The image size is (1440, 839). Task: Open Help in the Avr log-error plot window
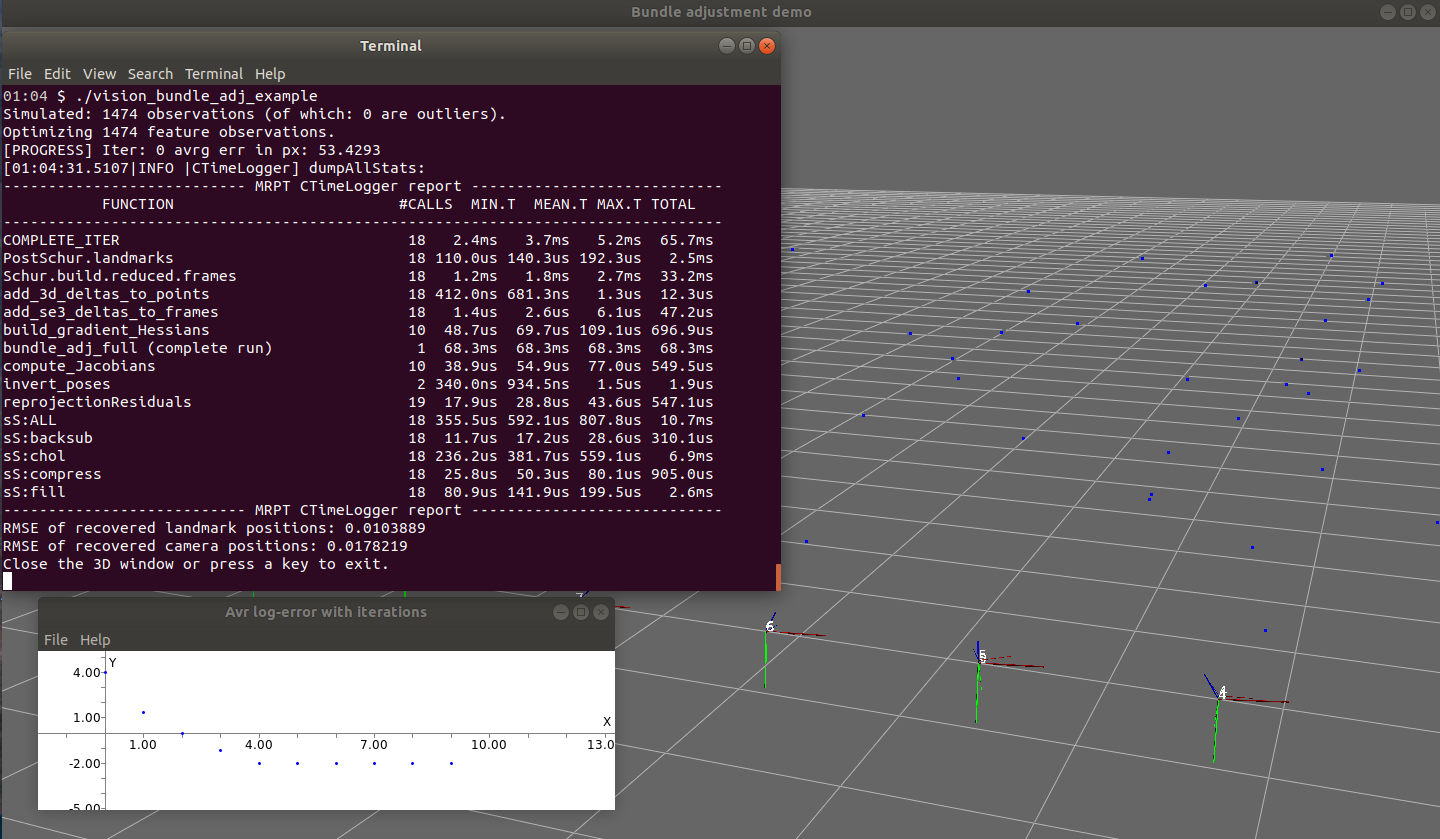pos(94,640)
